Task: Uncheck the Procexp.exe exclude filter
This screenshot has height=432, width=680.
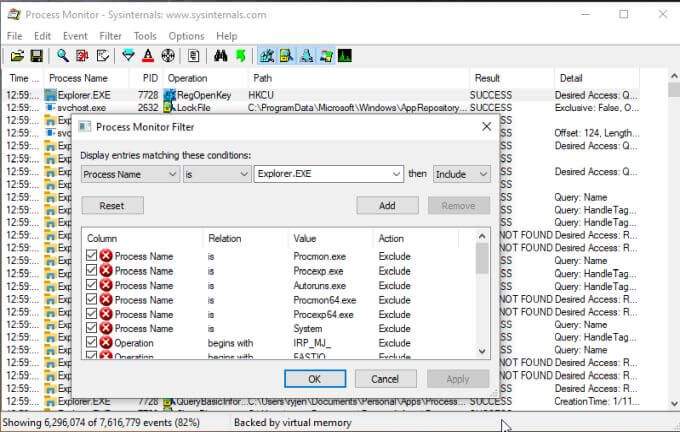Action: pyautogui.click(x=91, y=270)
